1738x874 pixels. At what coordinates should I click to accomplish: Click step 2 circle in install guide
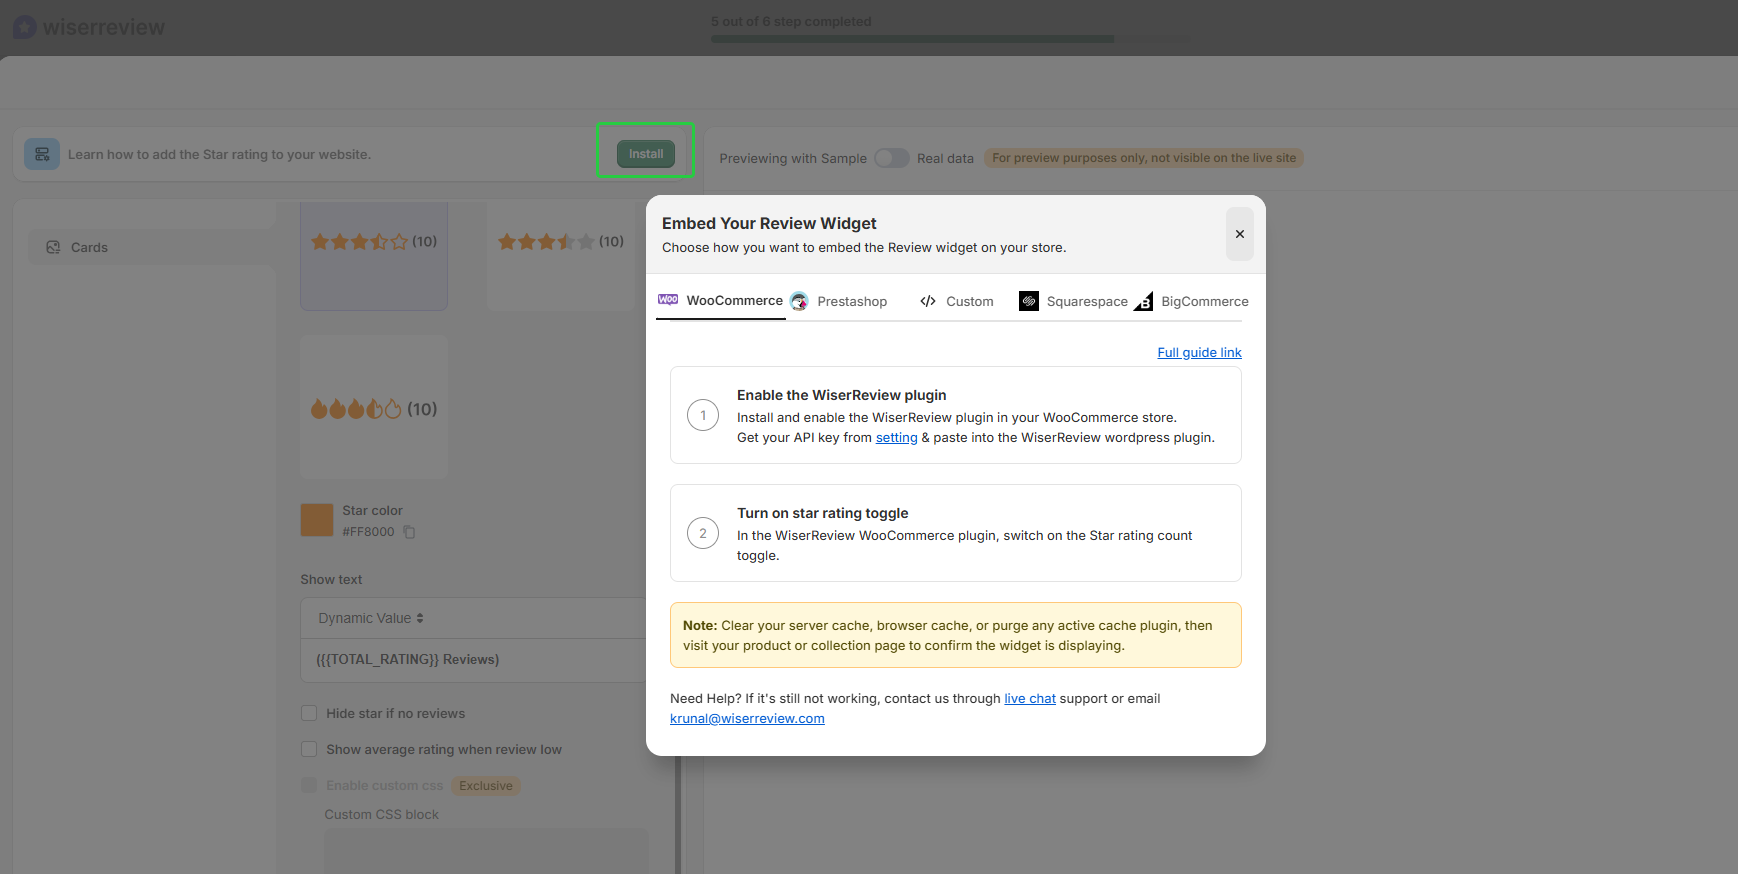703,533
